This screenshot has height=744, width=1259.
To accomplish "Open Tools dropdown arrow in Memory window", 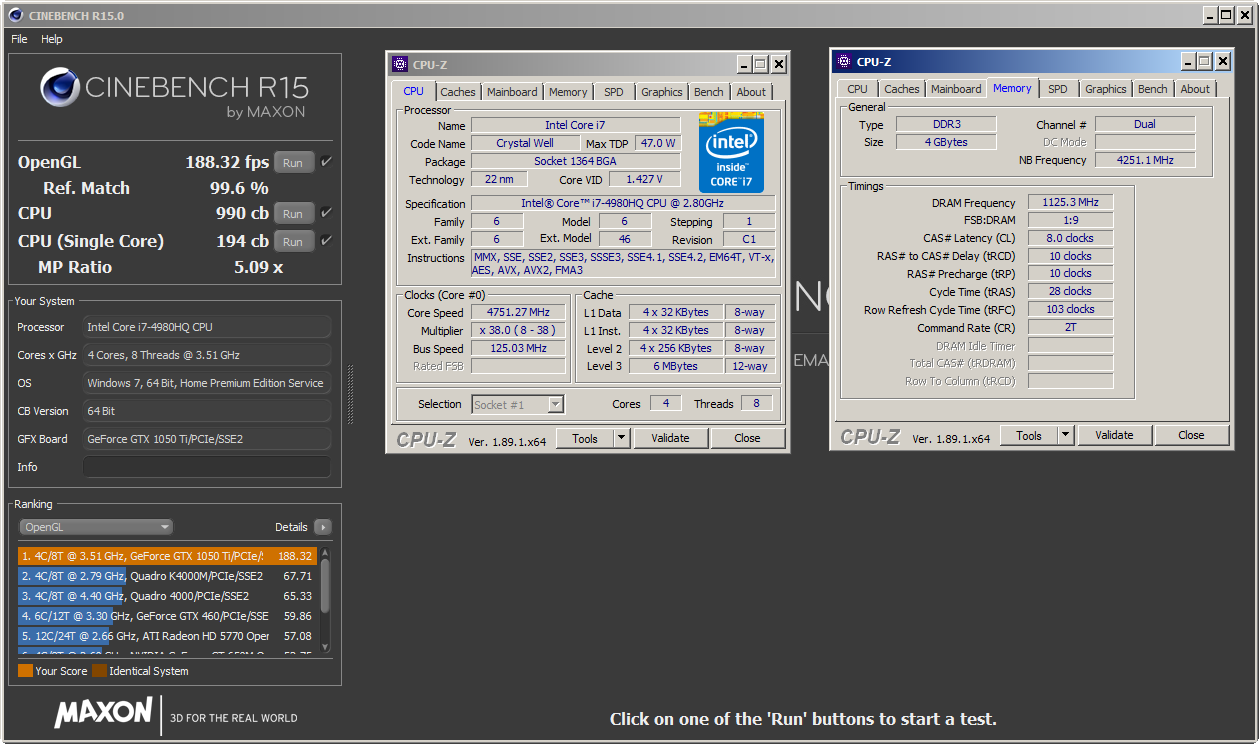I will (x=1065, y=435).
